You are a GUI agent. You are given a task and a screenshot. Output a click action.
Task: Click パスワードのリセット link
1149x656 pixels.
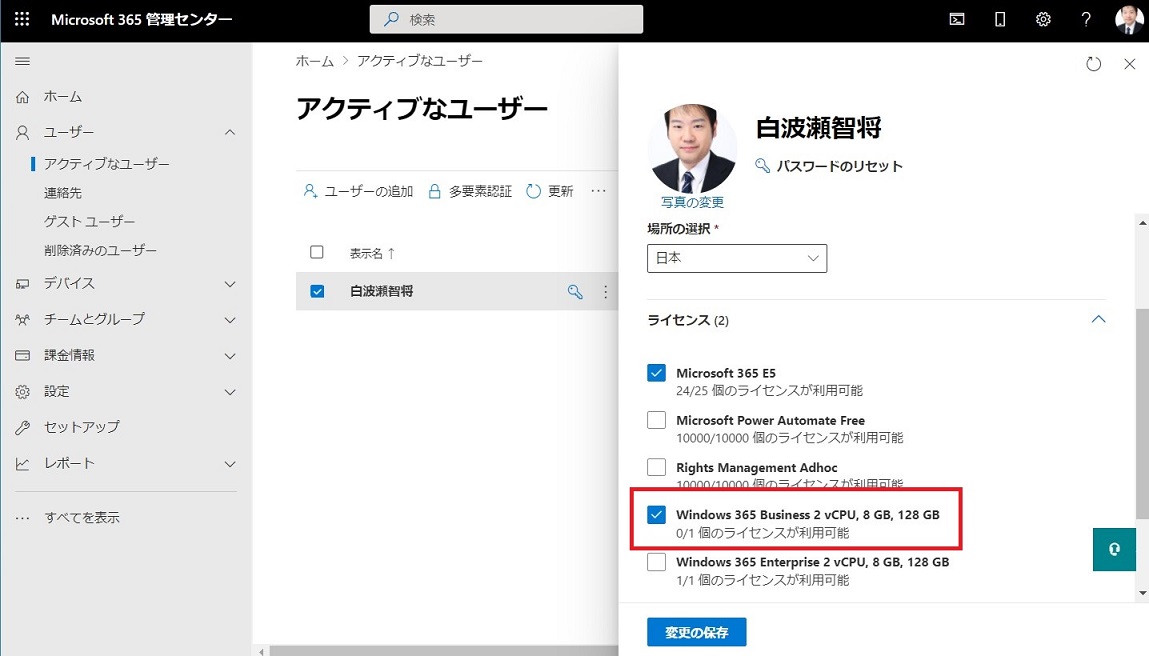[839, 166]
